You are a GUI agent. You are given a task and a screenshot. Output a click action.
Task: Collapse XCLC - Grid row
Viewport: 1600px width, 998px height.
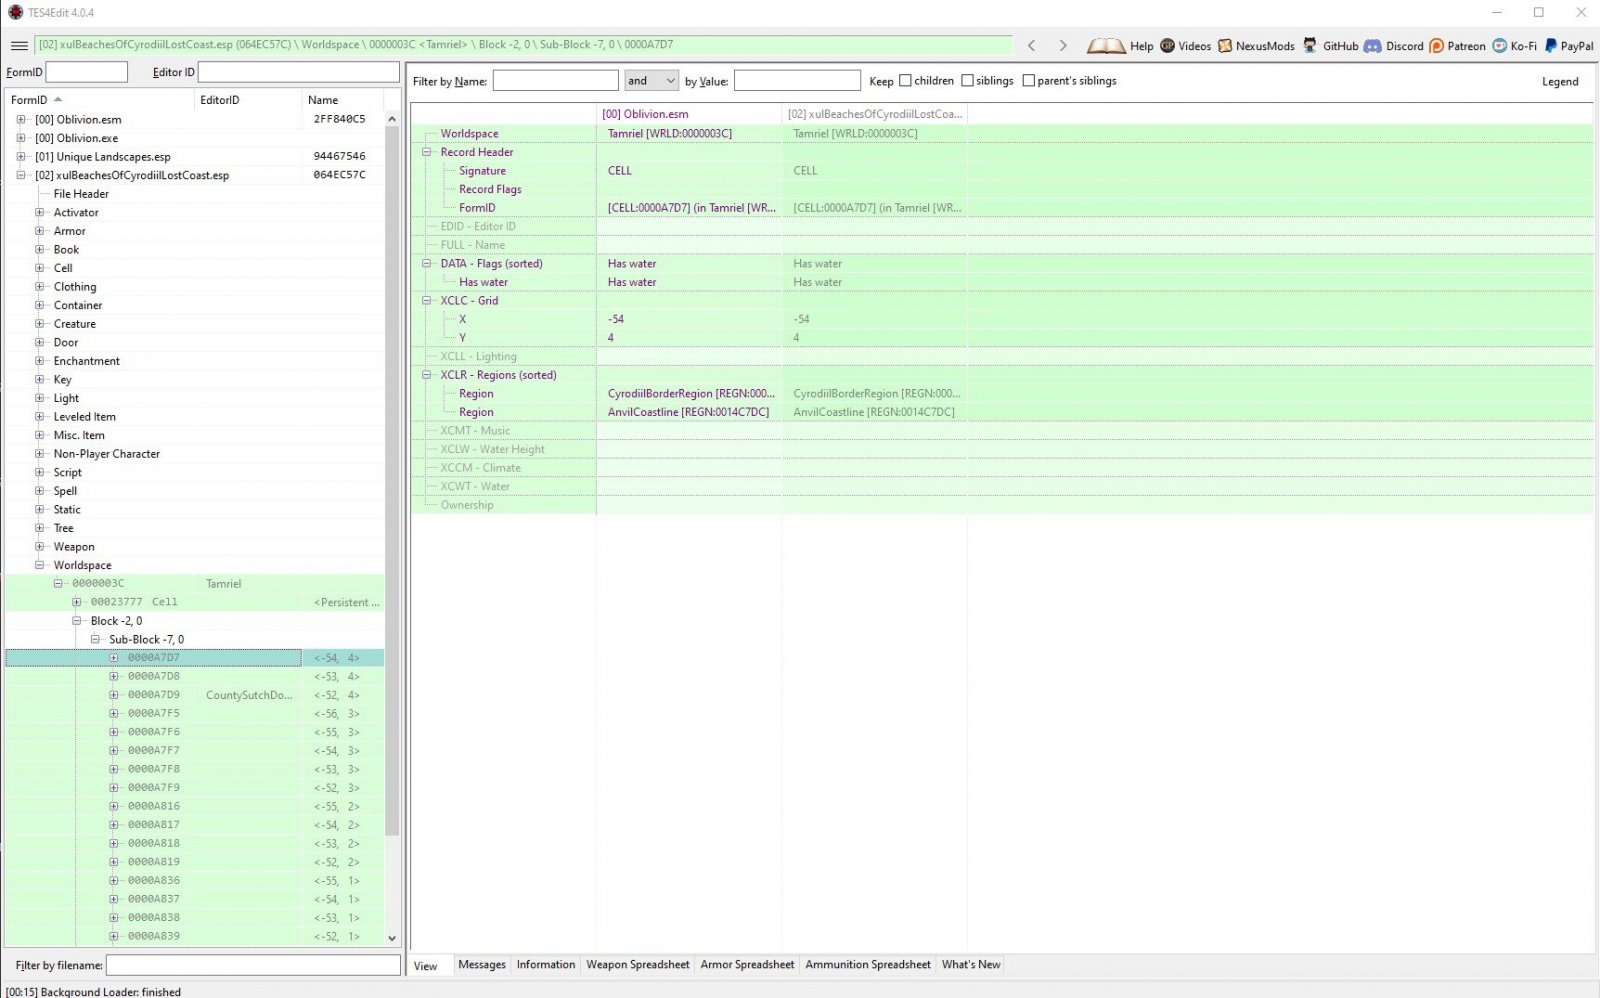point(427,300)
